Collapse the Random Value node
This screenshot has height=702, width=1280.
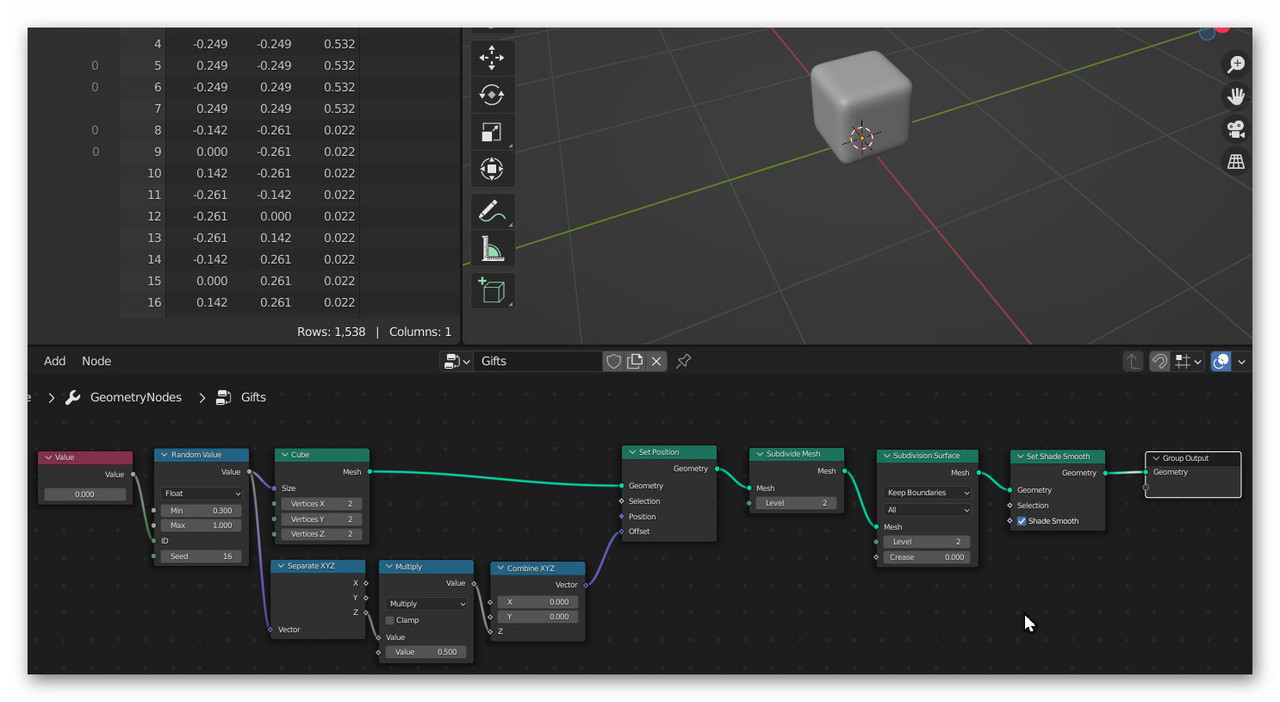coord(164,455)
